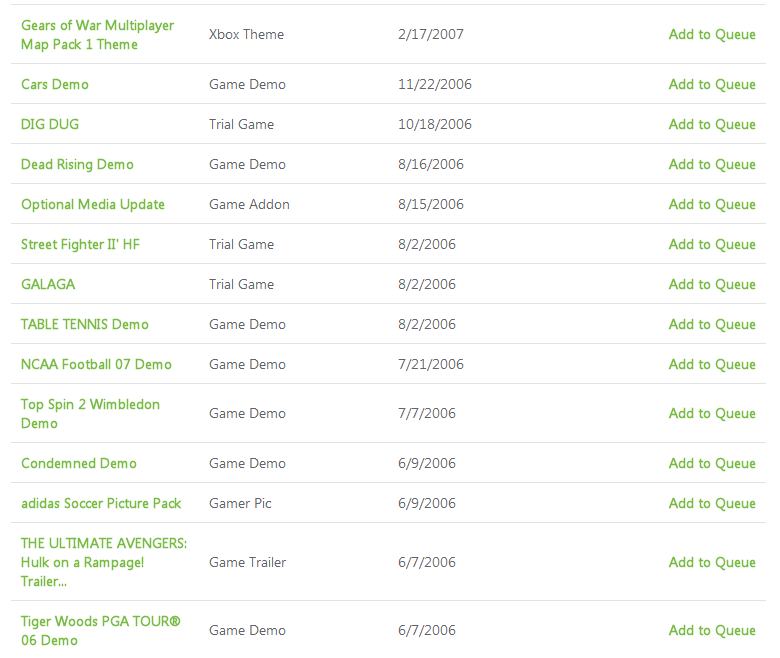Screen dimensions: 780x658
Task: Select the date 10/18/2006
Action: pyautogui.click(x=435, y=124)
